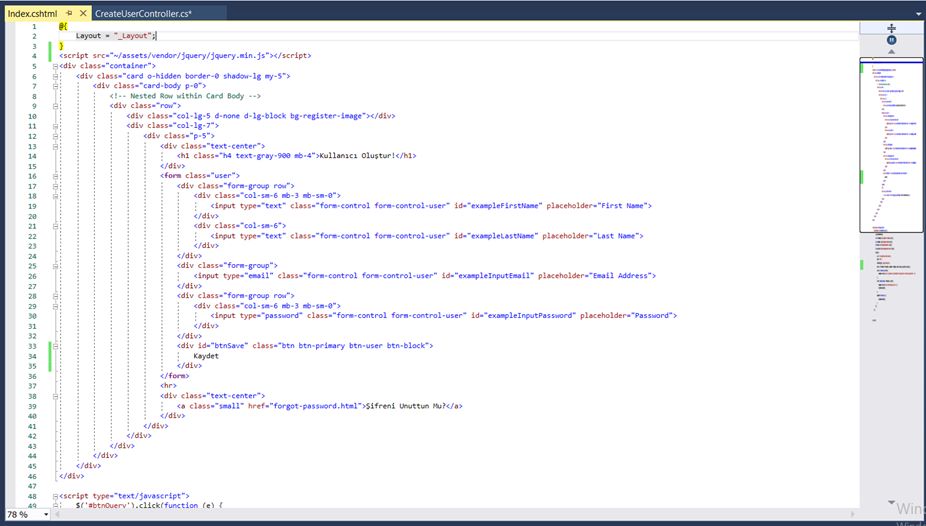Click the forgot-password.html anchor line

point(319,406)
